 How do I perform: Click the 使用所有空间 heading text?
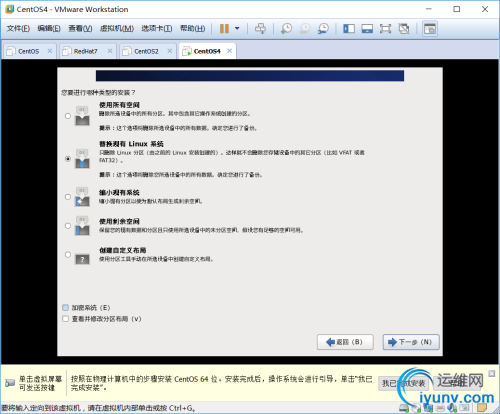click(x=119, y=105)
